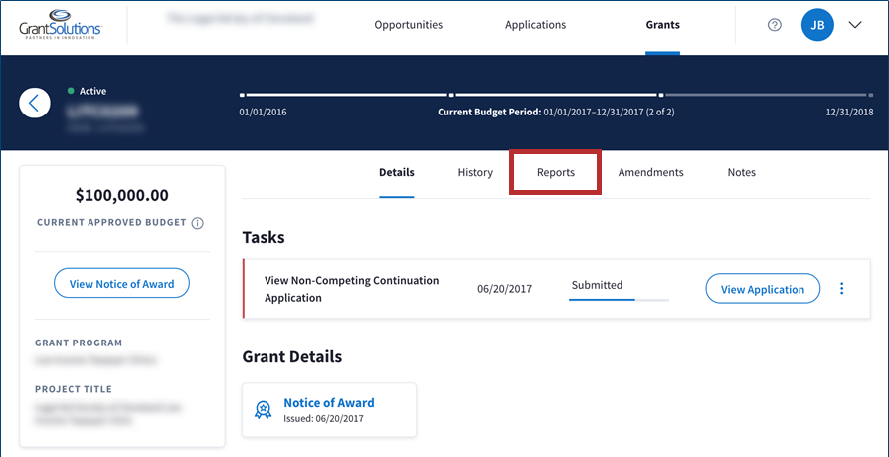Open the History tab
The width and height of the screenshot is (889, 457).
click(x=475, y=172)
